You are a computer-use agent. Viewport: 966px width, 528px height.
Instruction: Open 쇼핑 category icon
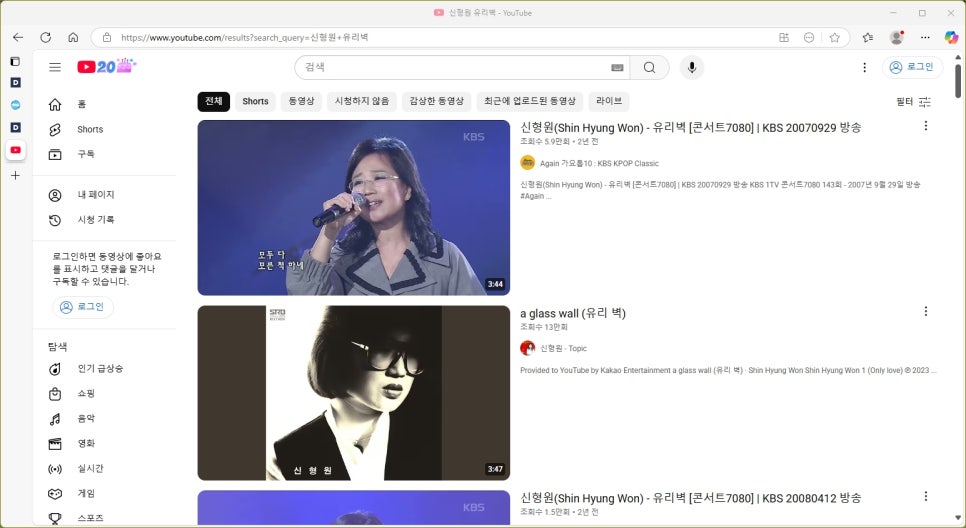(x=55, y=394)
